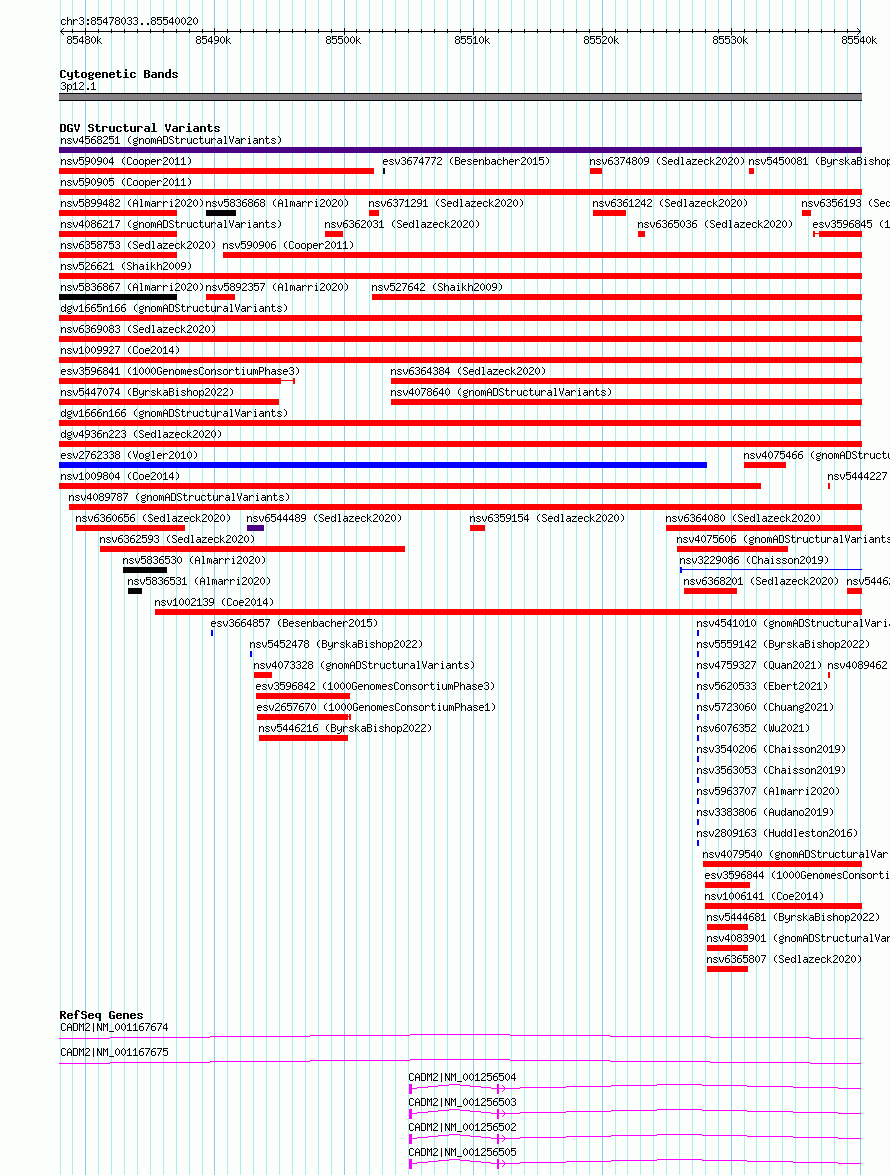Open nsv6374809 (Sedlazeck2020) variant label

click(x=667, y=161)
